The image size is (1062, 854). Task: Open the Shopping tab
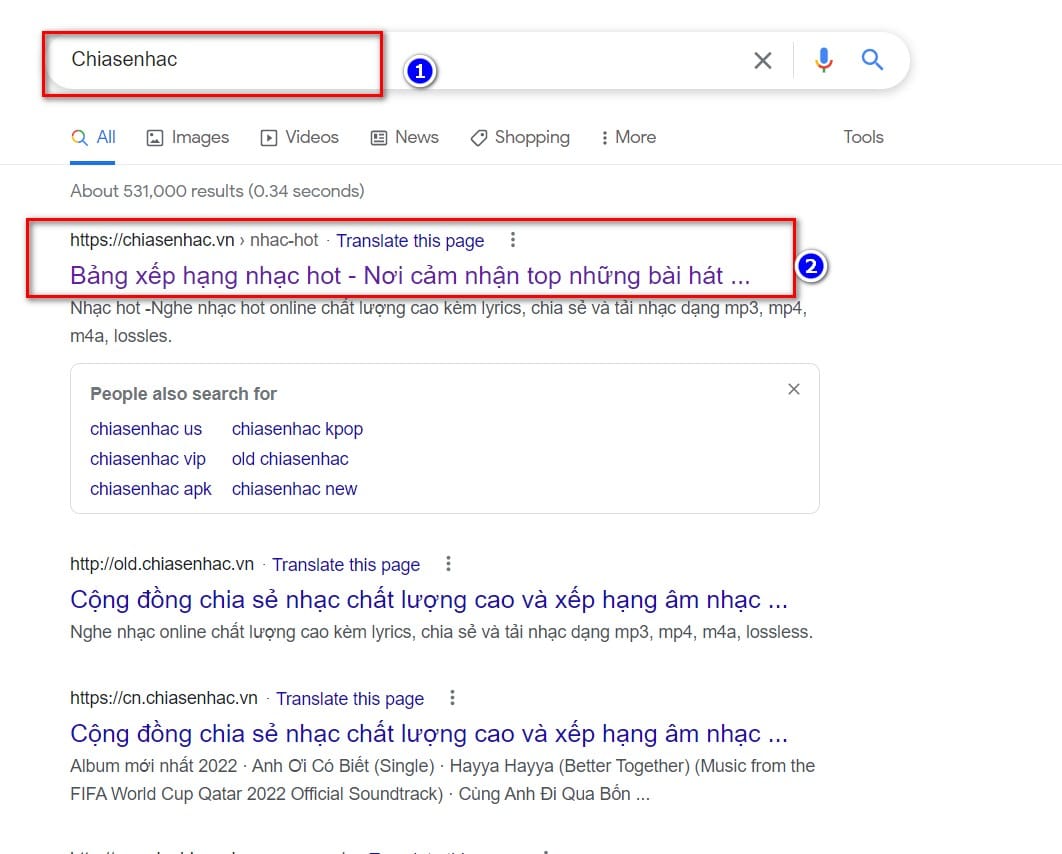coord(520,137)
